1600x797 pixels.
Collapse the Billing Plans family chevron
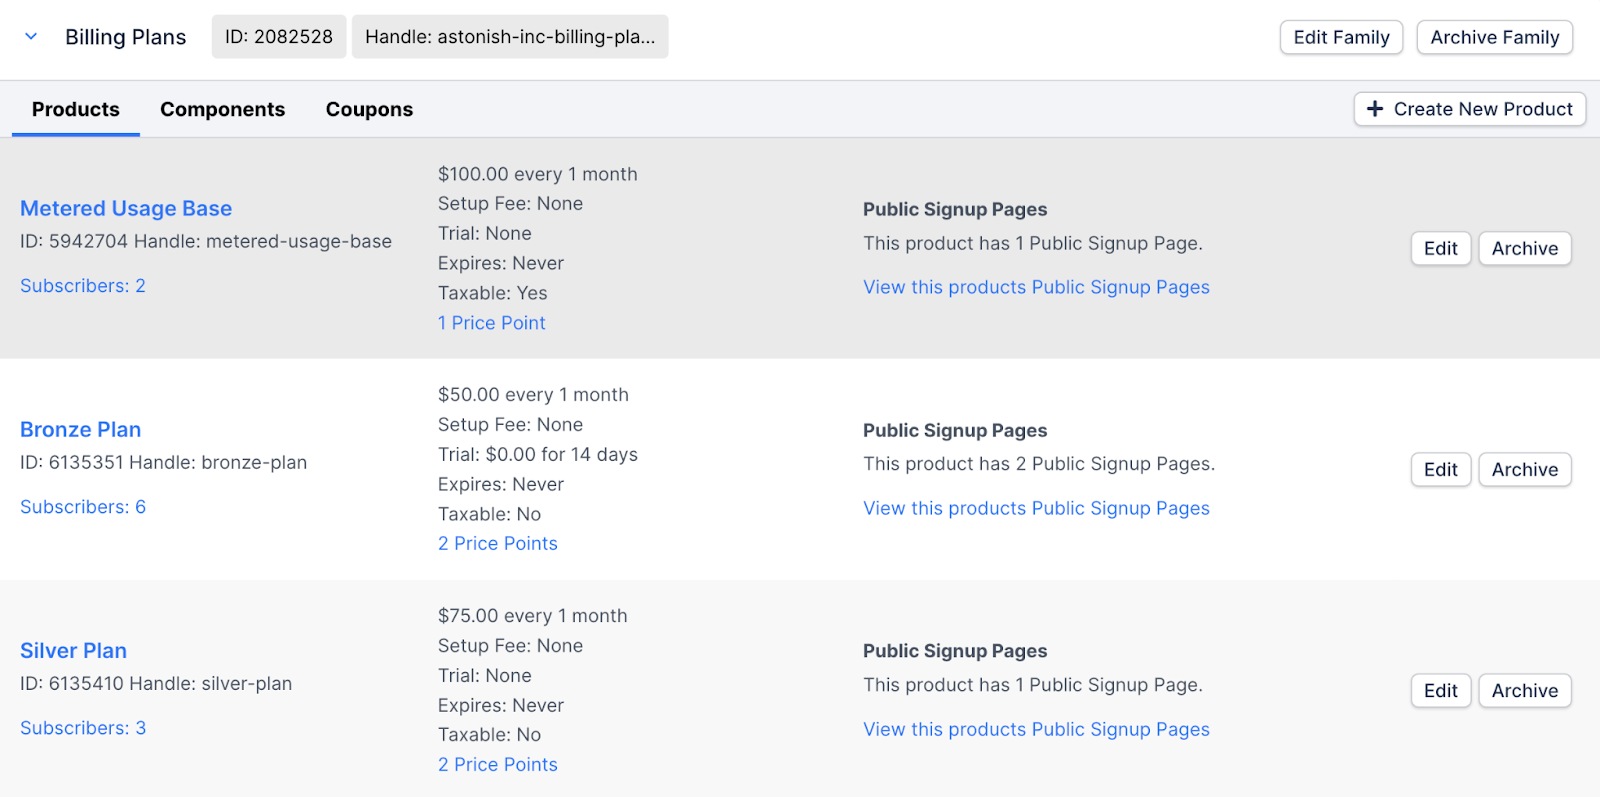coord(31,37)
